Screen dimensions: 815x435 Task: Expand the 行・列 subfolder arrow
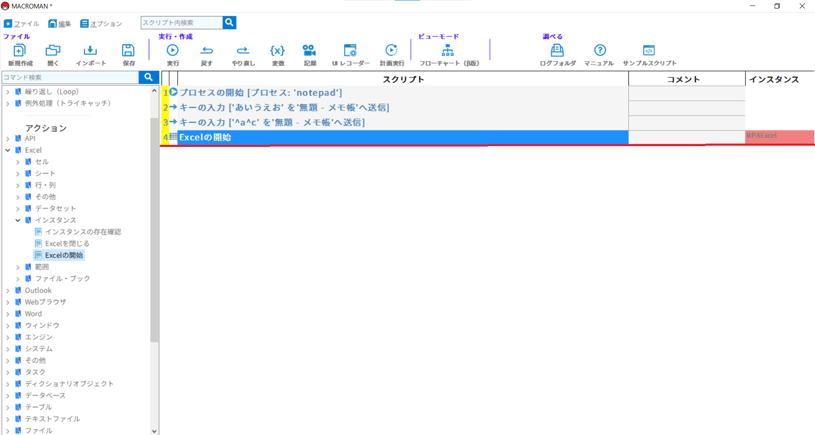point(18,186)
